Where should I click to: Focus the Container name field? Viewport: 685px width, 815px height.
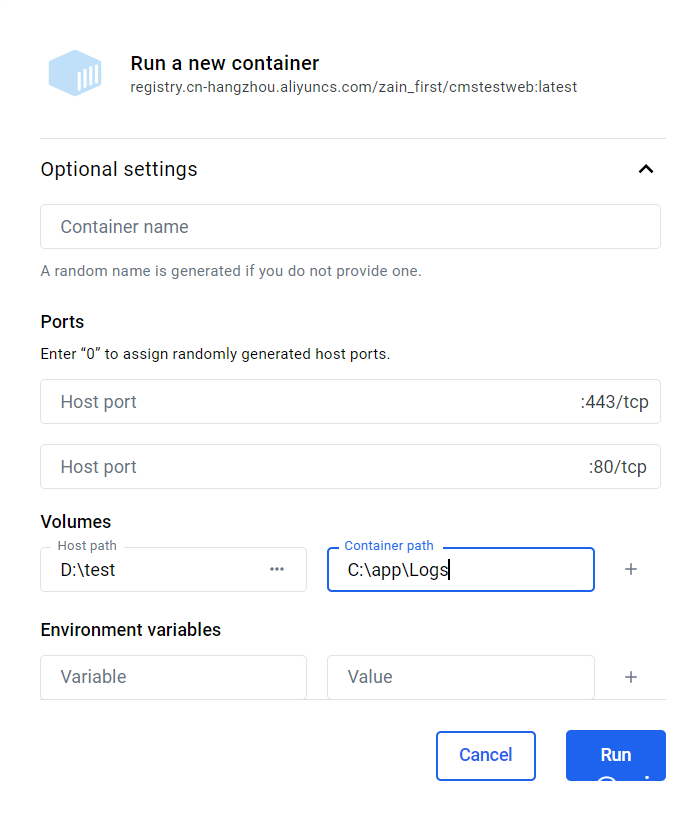tap(350, 227)
